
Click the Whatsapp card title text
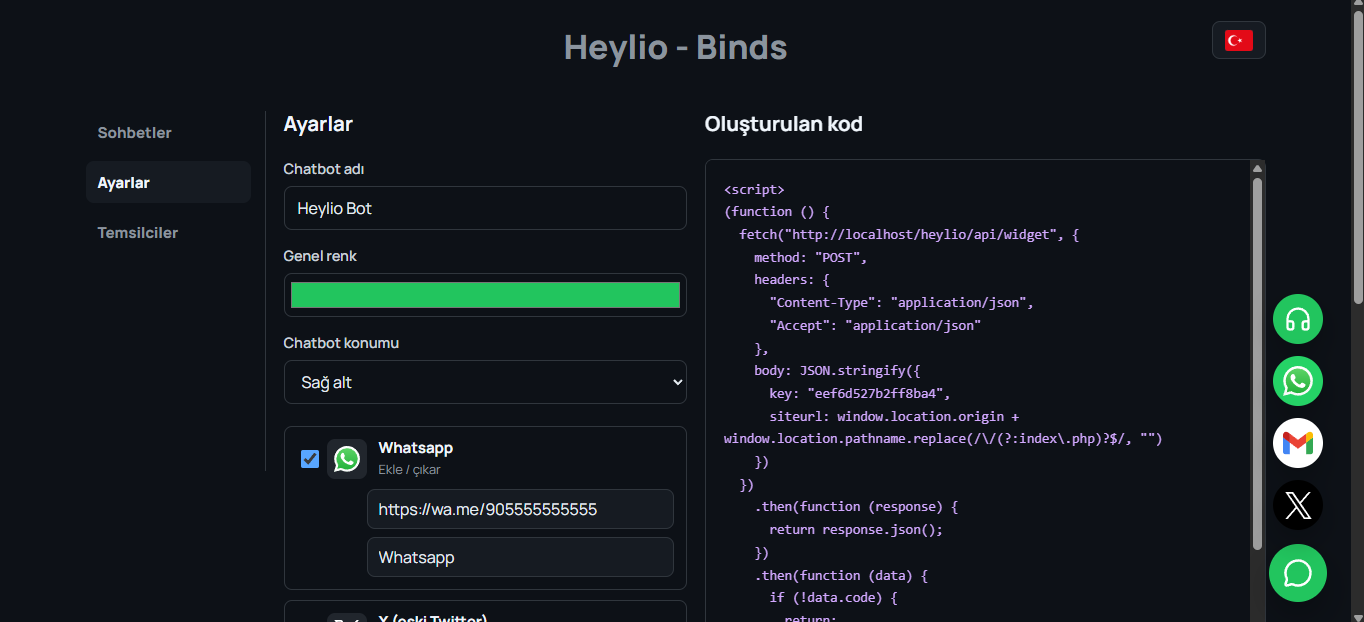[x=416, y=448]
